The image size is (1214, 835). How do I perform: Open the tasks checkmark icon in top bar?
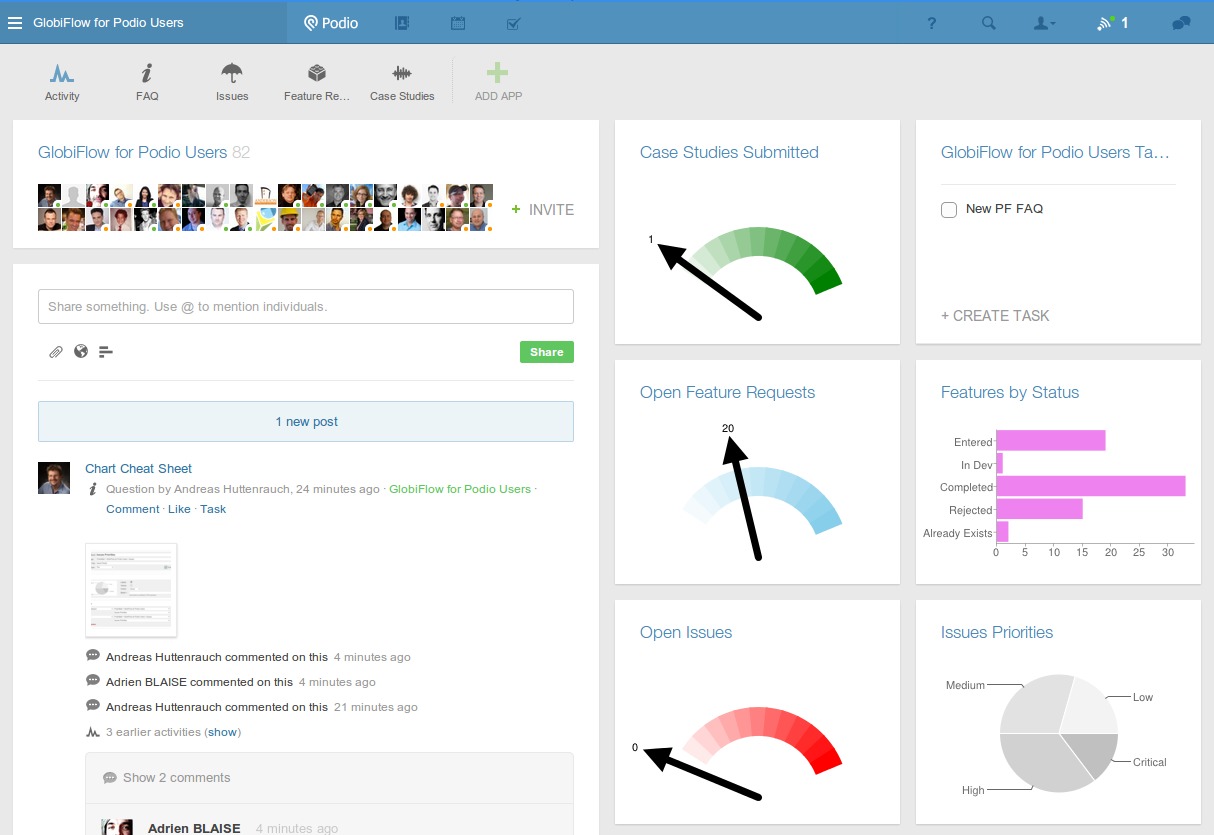(513, 22)
